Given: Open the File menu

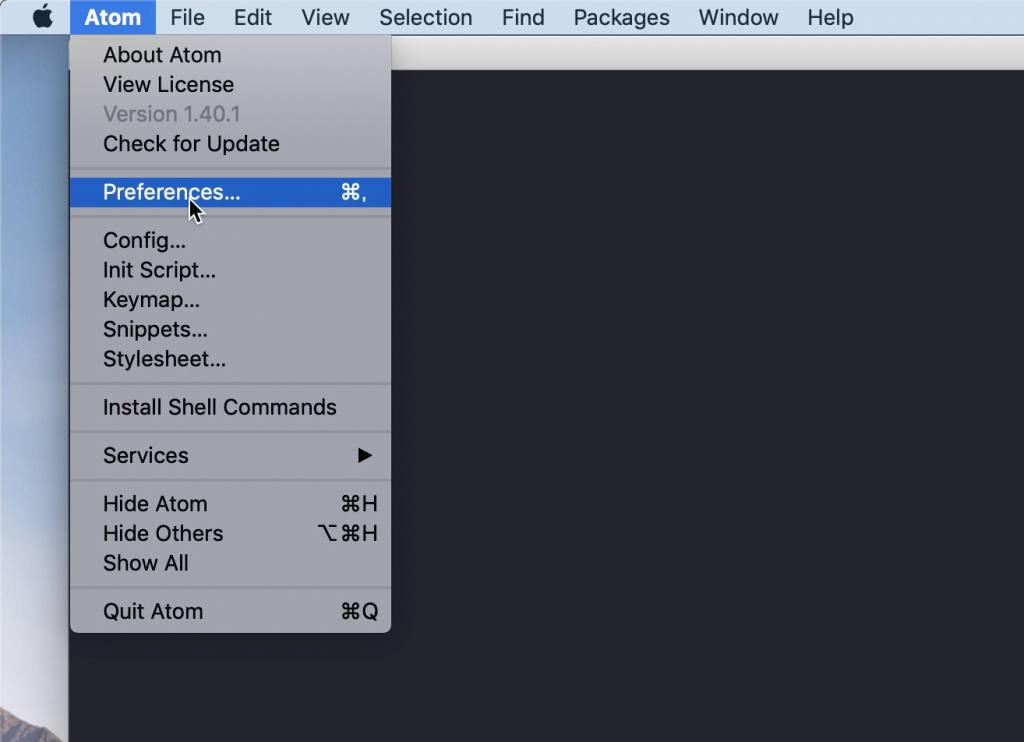Looking at the screenshot, I should (187, 17).
